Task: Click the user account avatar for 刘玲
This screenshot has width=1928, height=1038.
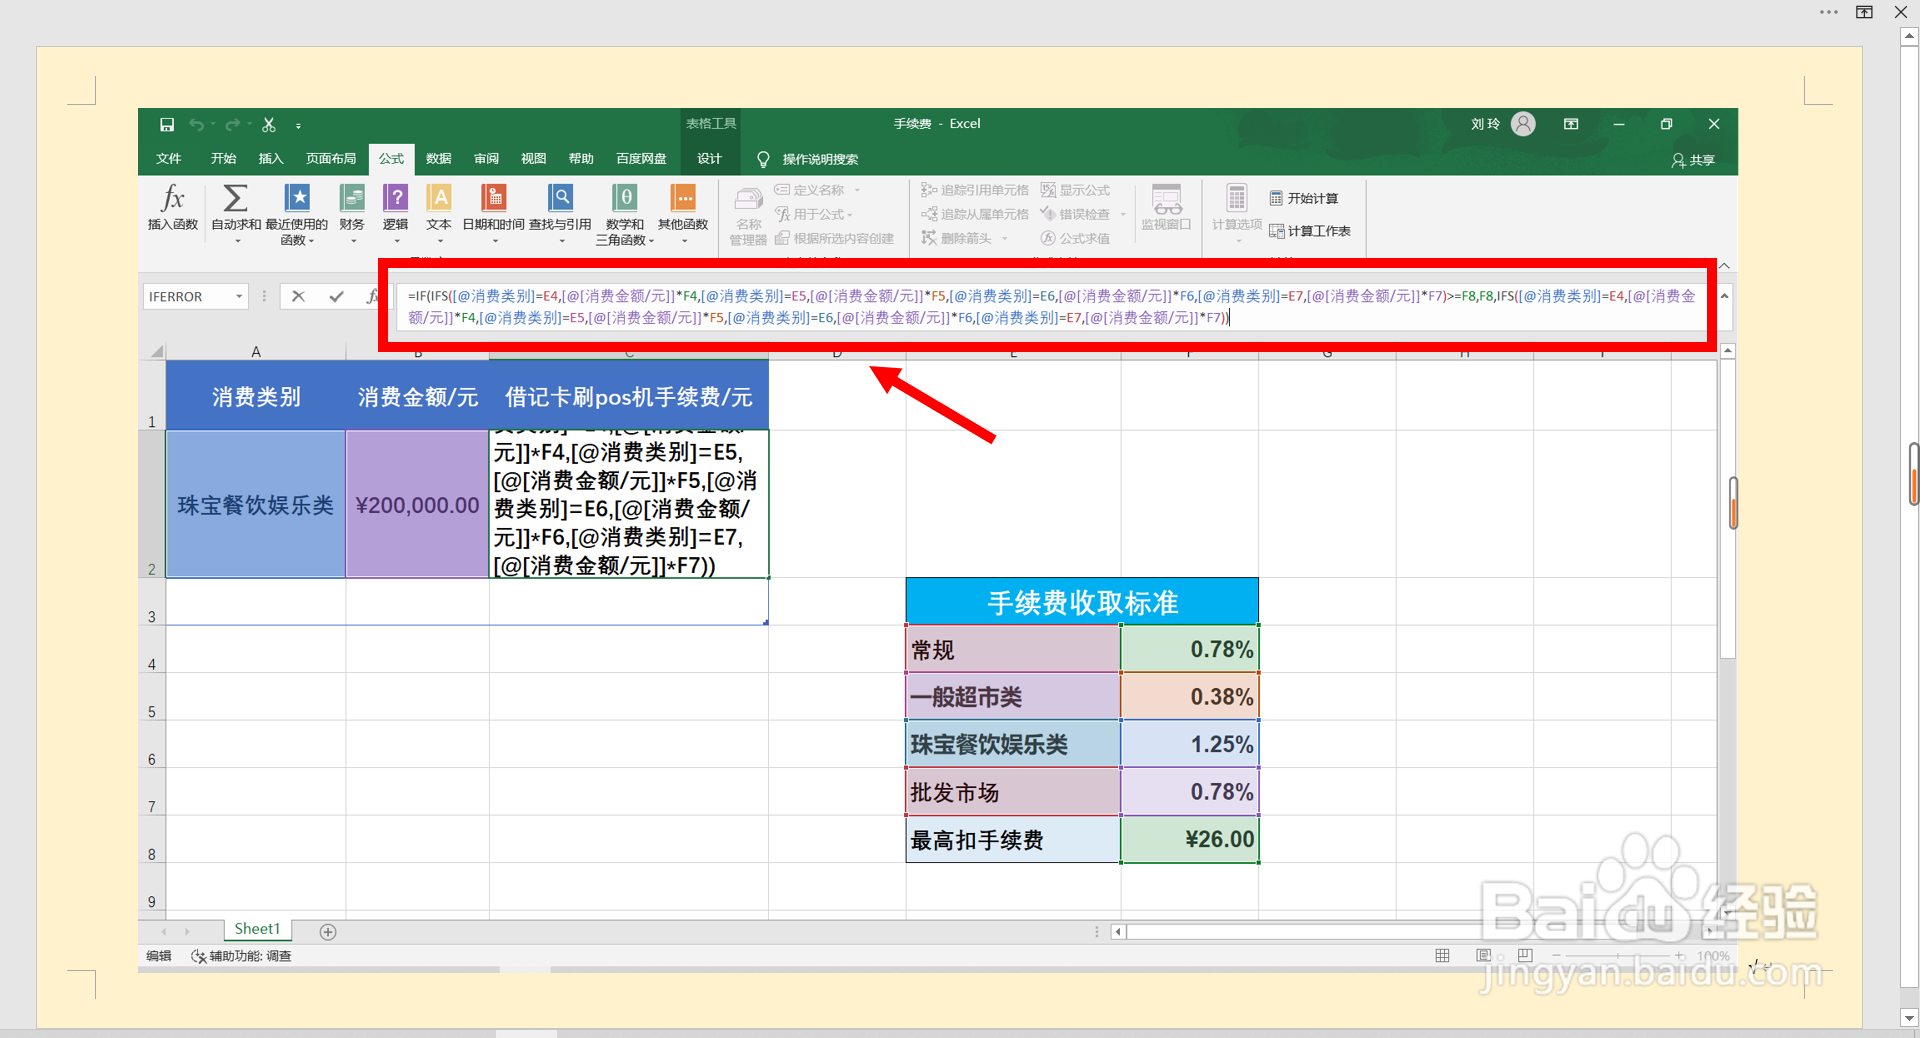Action: click(1523, 124)
